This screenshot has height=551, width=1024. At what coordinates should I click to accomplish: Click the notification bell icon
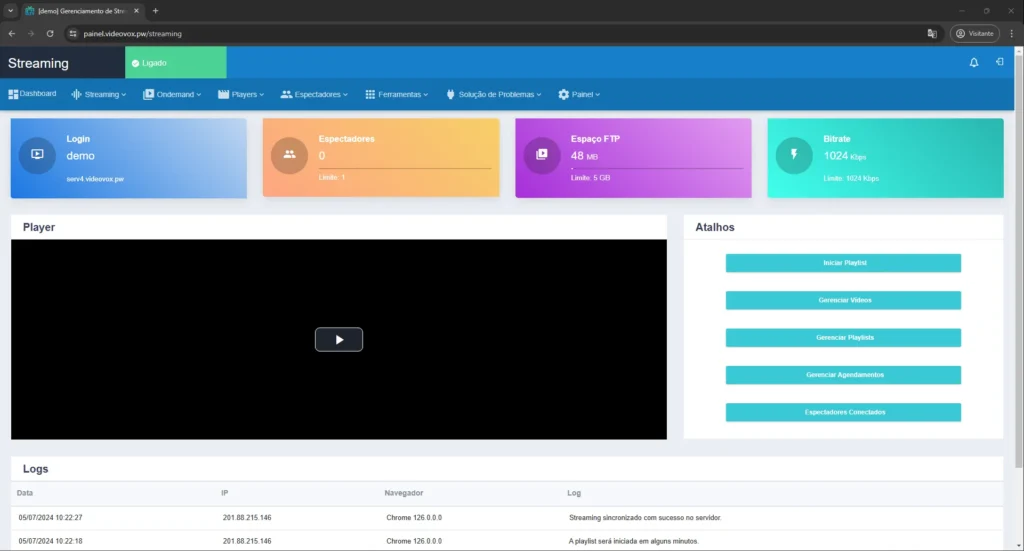click(974, 62)
